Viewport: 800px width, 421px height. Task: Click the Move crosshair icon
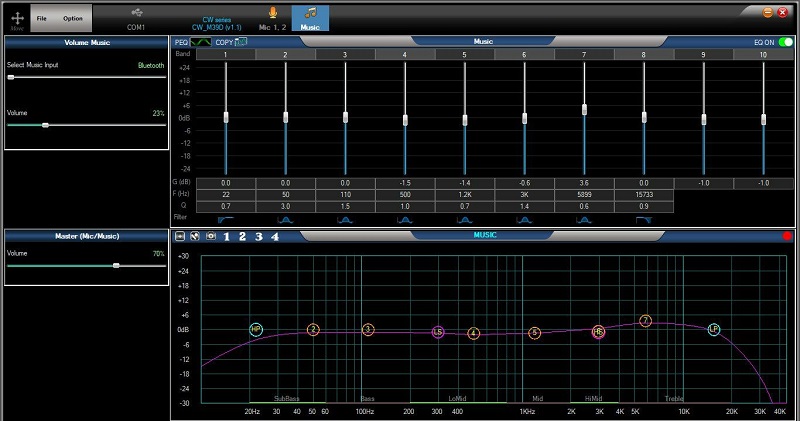pos(15,16)
